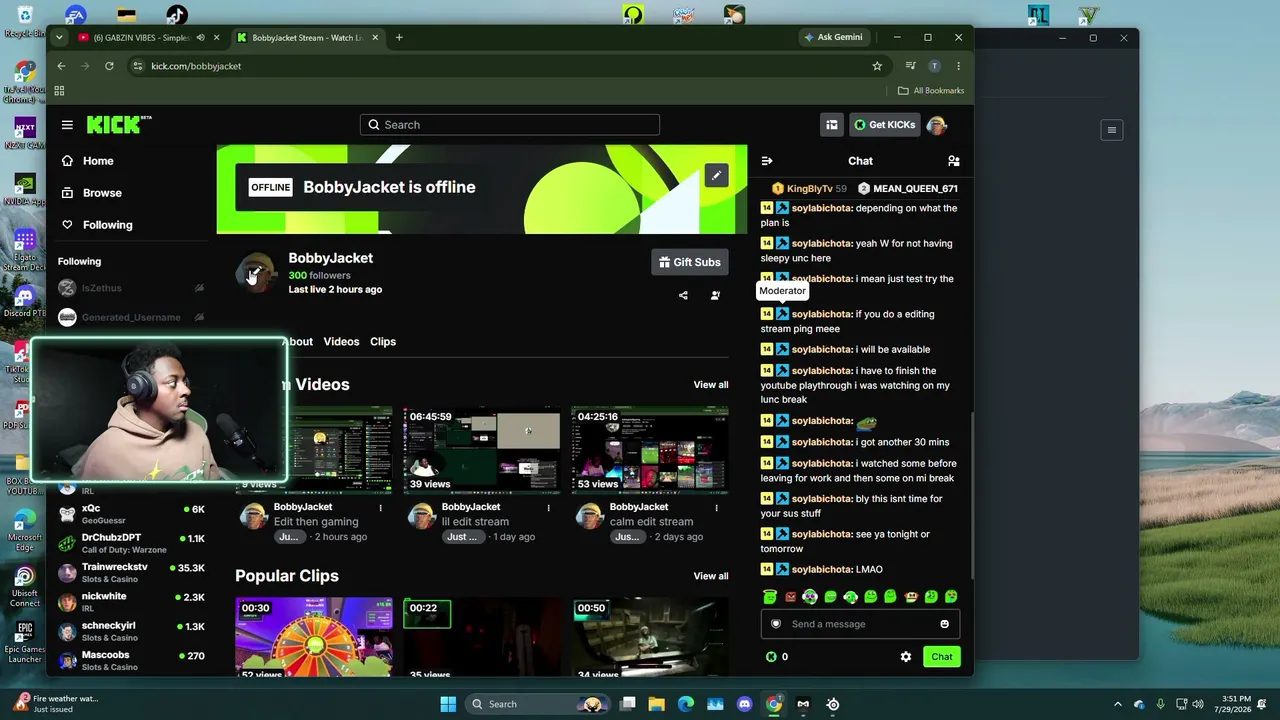Click the chat identity shield icon

pyautogui.click(x=776, y=624)
